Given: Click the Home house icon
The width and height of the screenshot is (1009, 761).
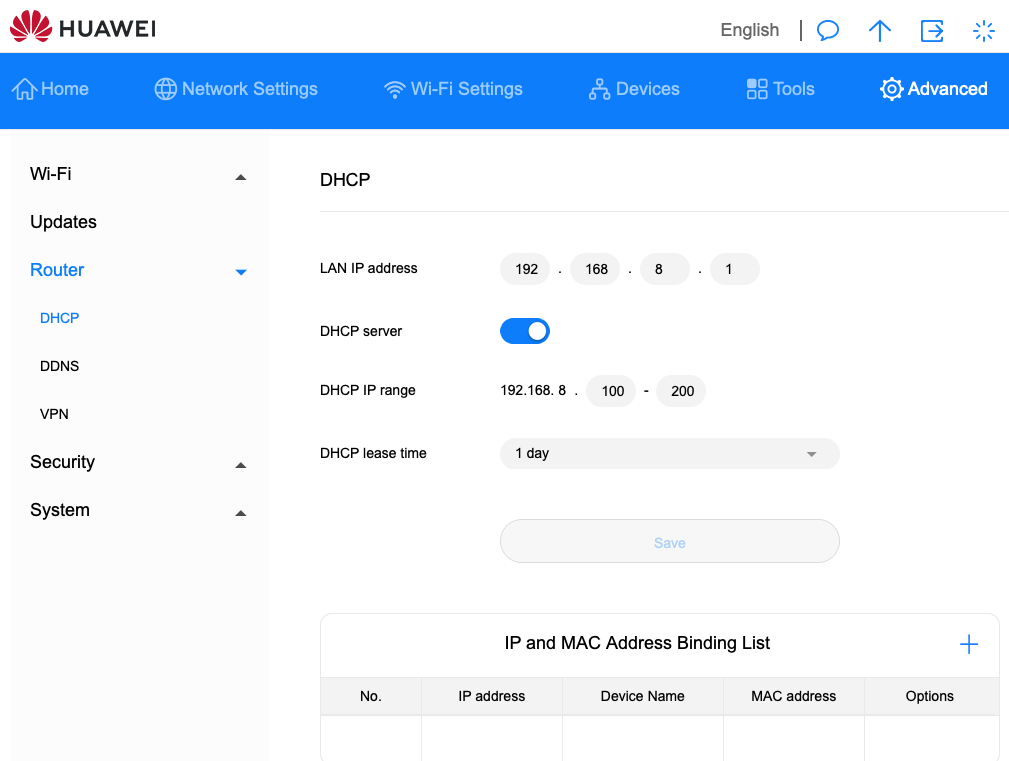Looking at the screenshot, I should (24, 89).
